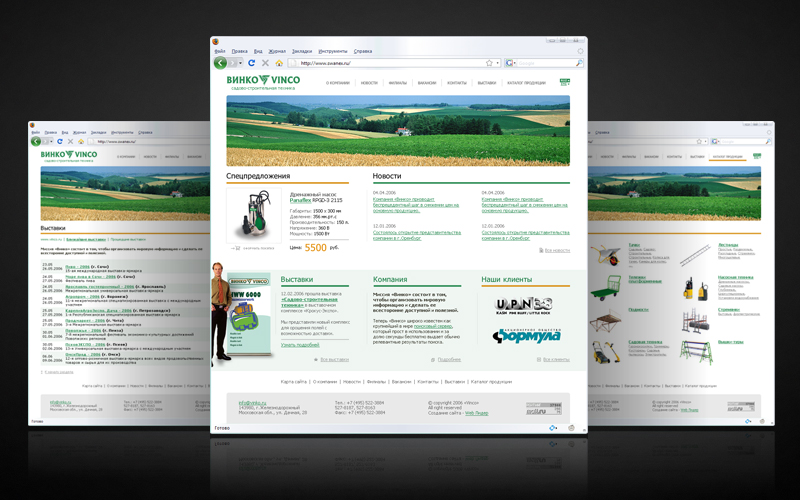Open the URL bar history dropdown
Screen dimensions: 800x500
tap(498, 63)
